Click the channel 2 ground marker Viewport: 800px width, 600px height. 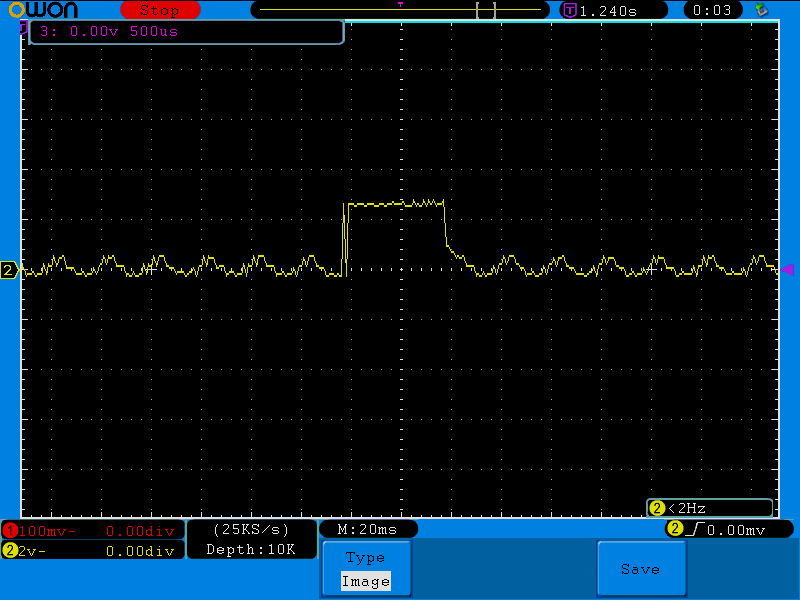9,270
